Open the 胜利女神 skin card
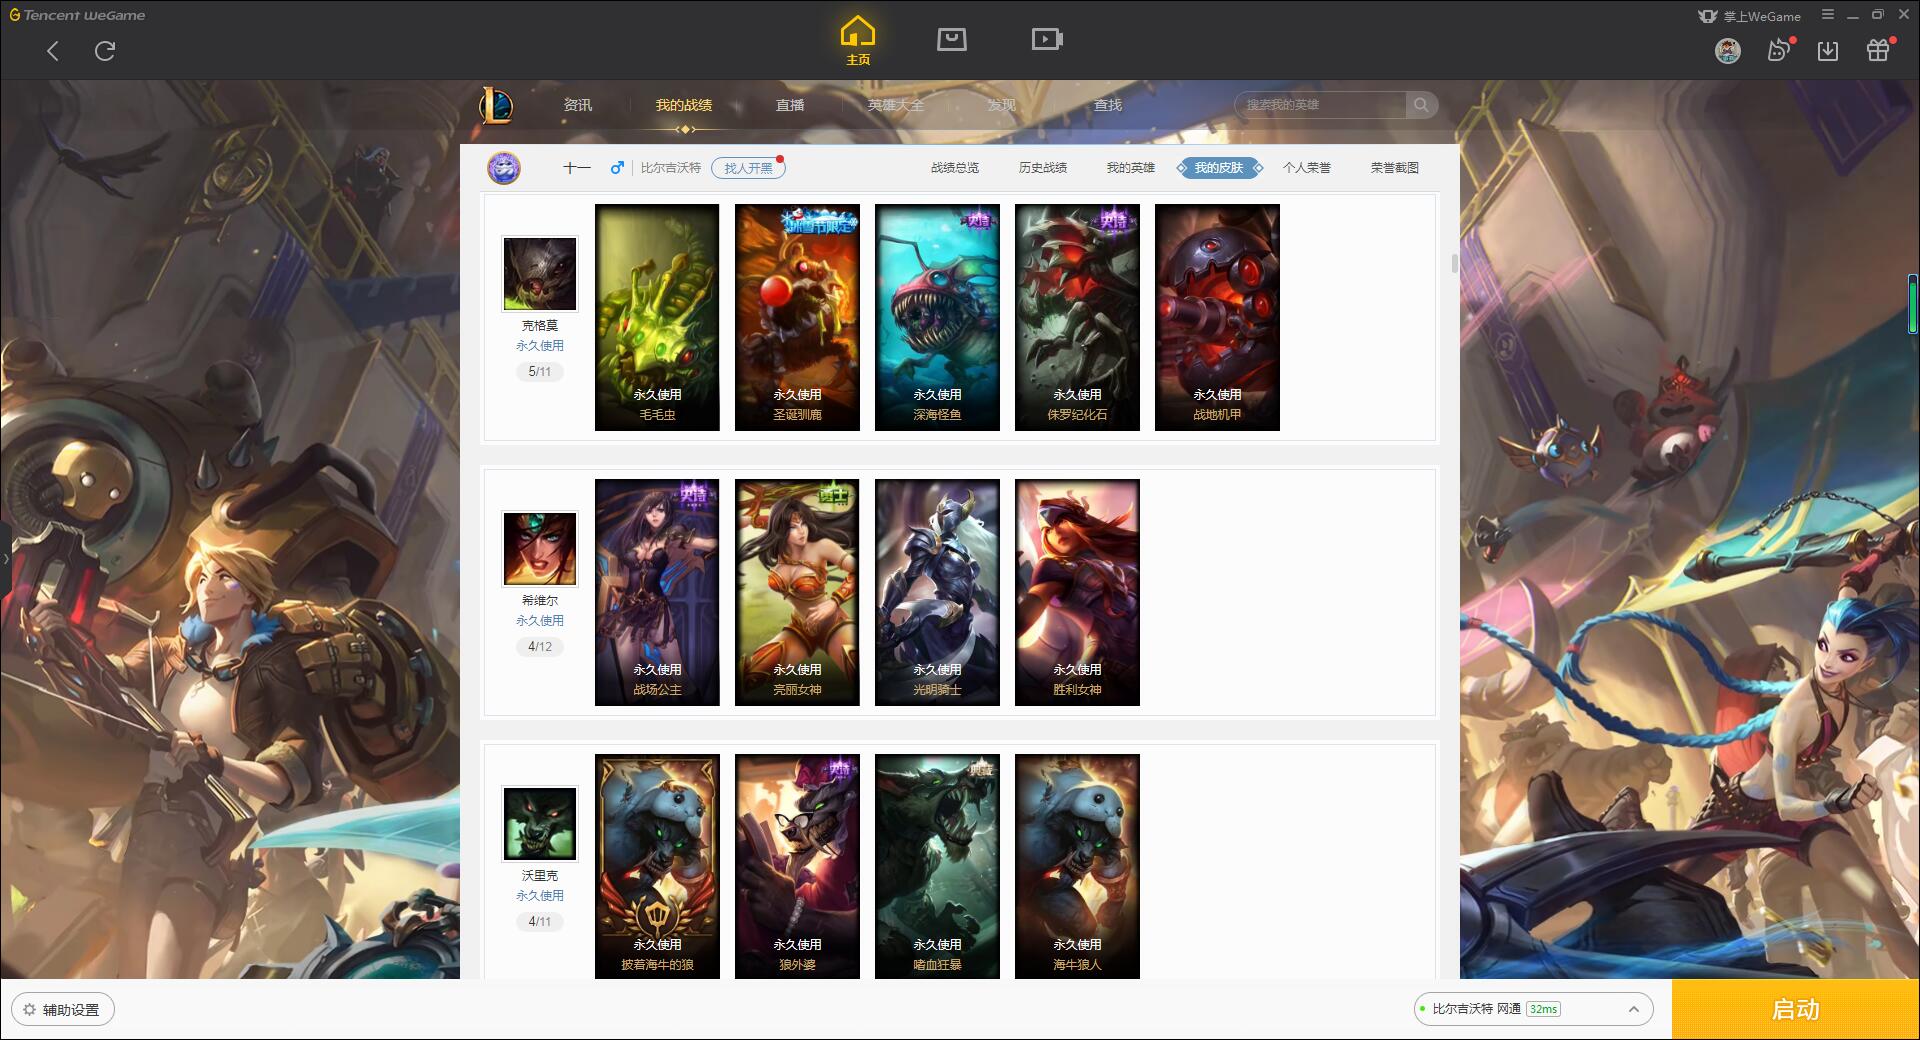 tap(1077, 593)
